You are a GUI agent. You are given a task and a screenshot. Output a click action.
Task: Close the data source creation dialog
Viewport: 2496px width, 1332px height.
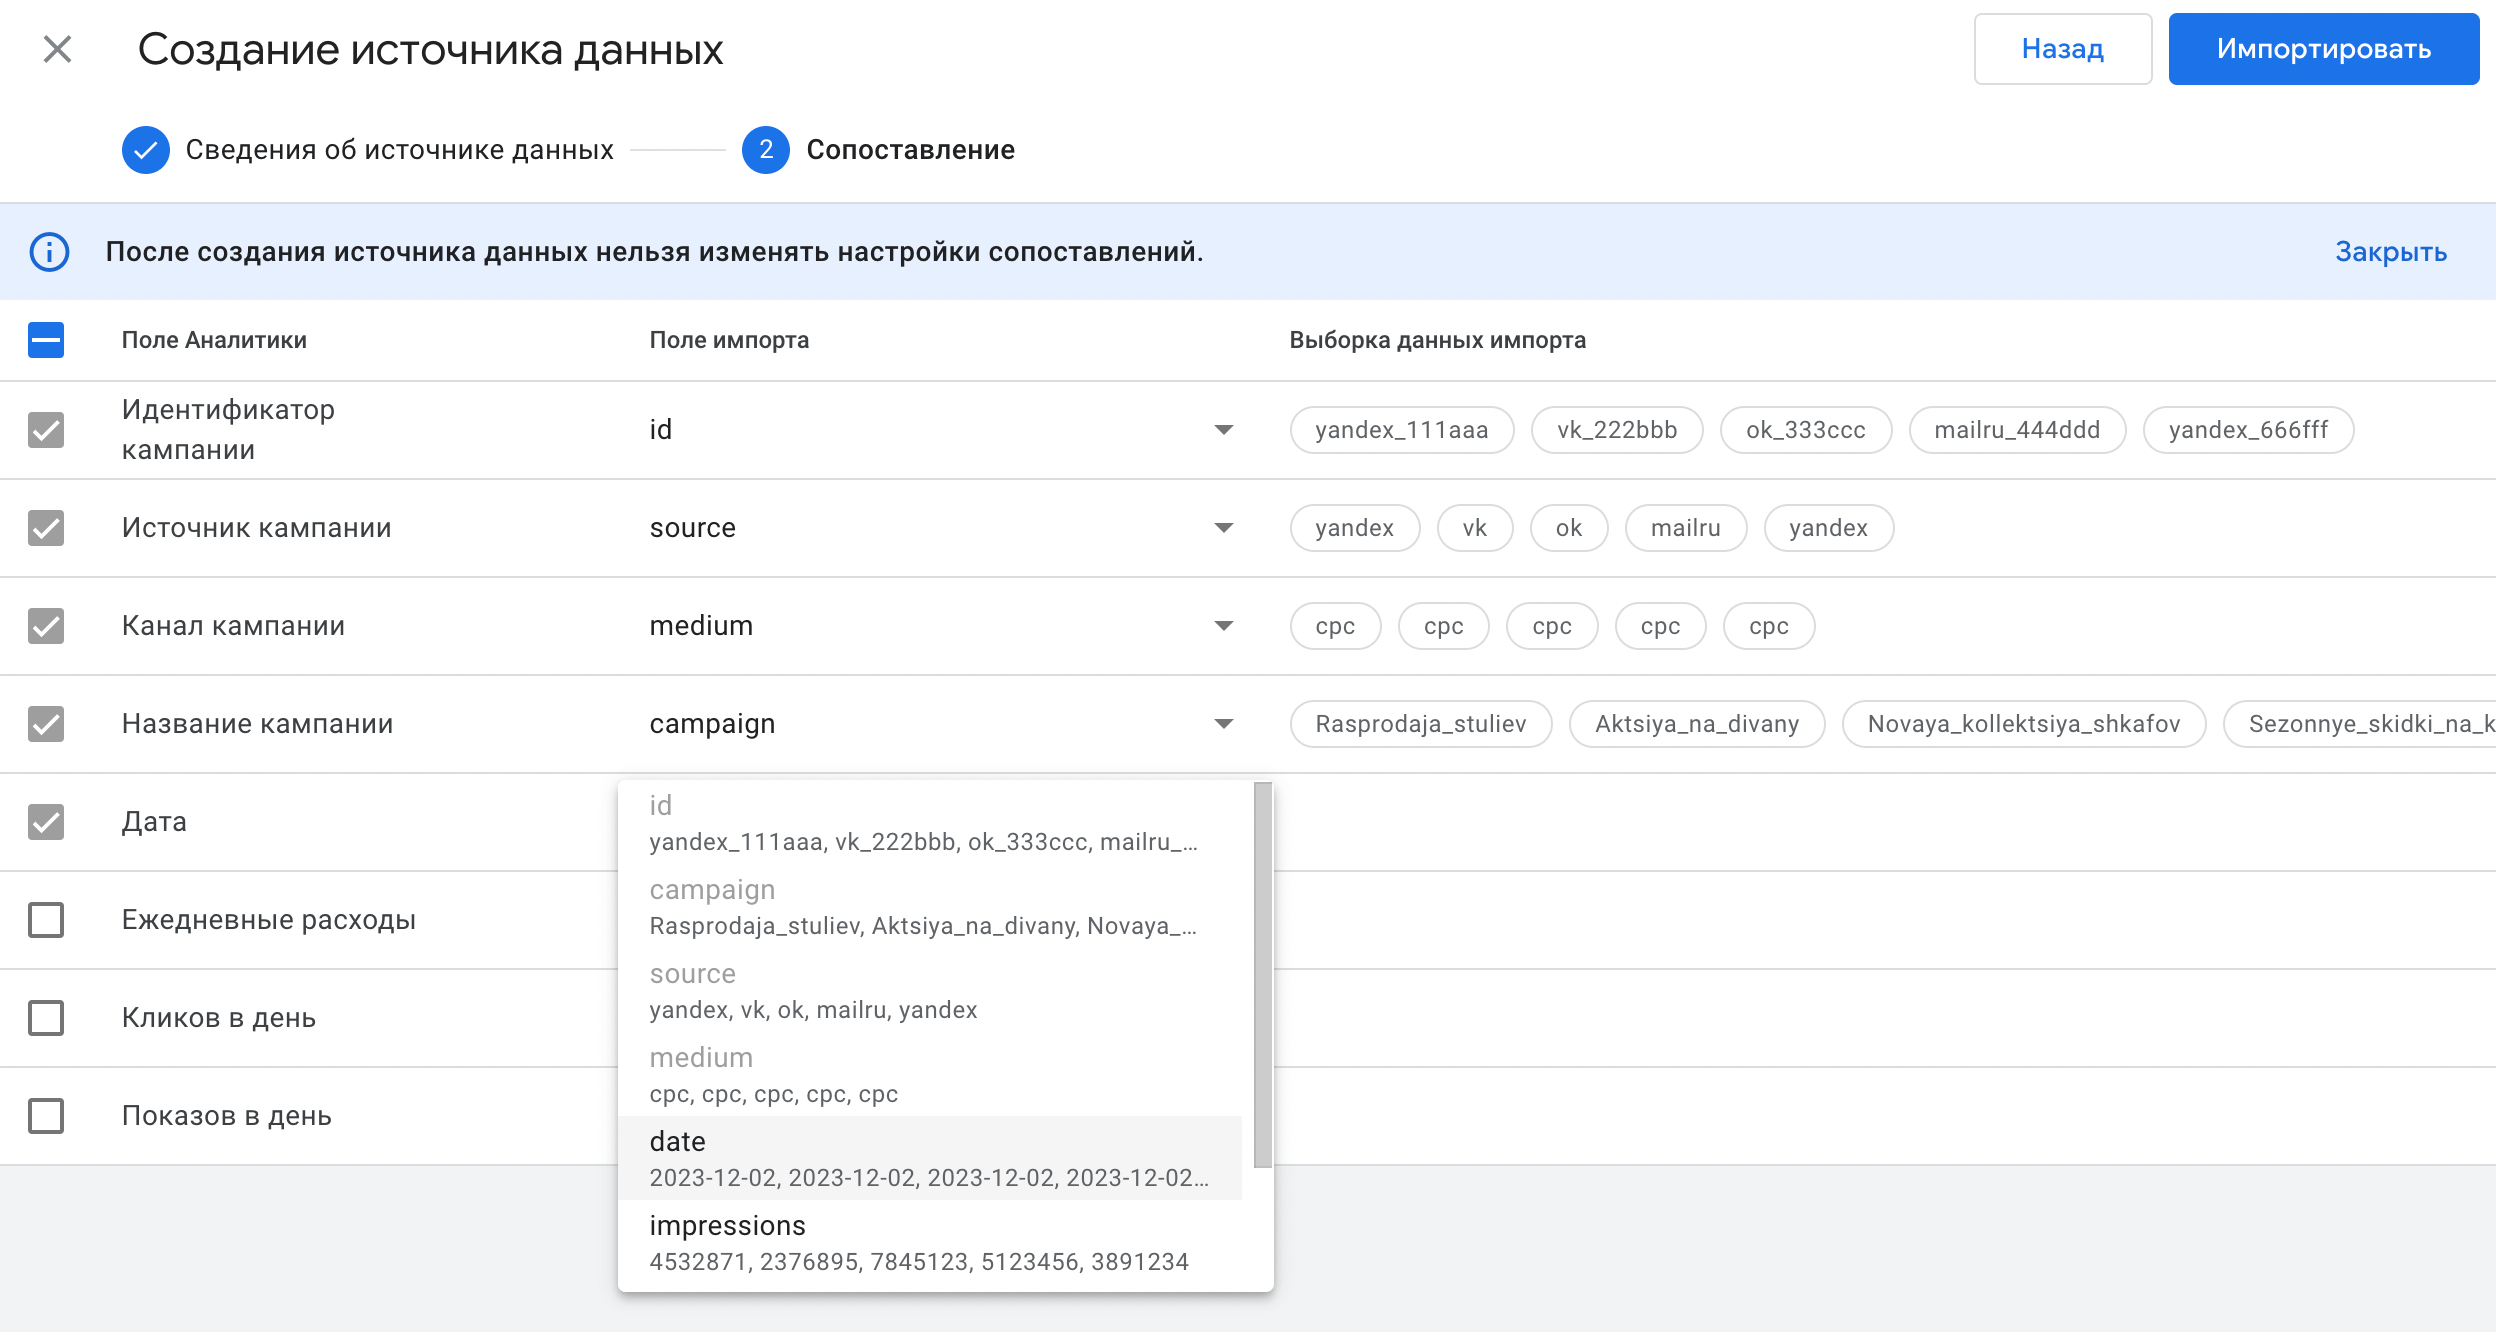coord(57,49)
